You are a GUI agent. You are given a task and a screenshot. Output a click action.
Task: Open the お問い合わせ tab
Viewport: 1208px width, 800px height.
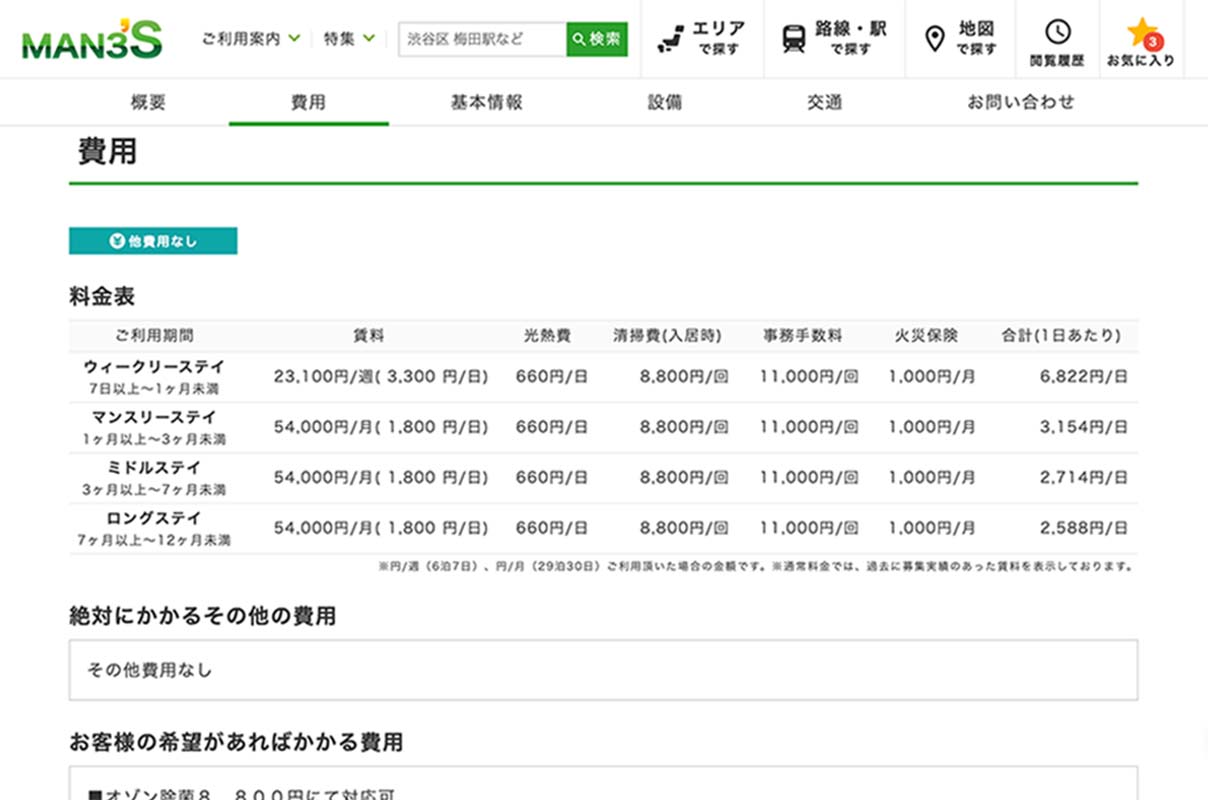[1021, 102]
